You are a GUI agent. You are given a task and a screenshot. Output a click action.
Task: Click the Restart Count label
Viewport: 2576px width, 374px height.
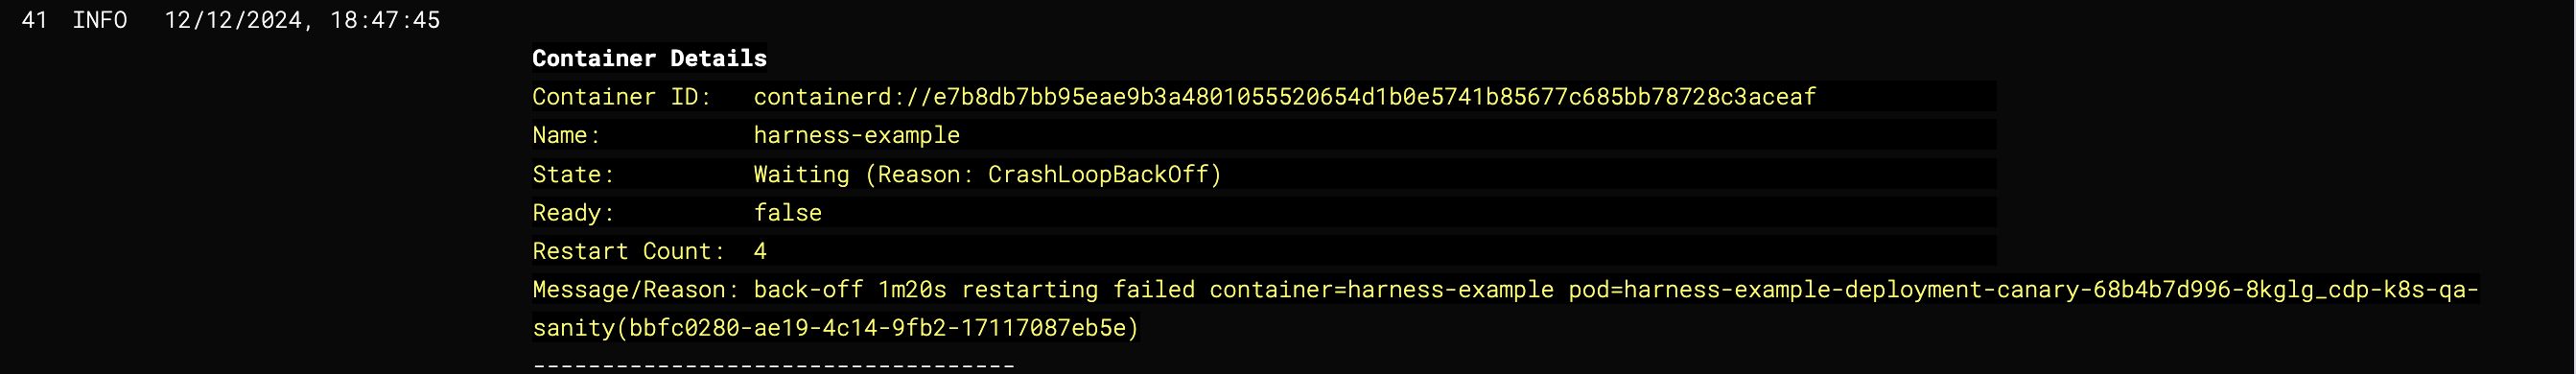coord(628,251)
